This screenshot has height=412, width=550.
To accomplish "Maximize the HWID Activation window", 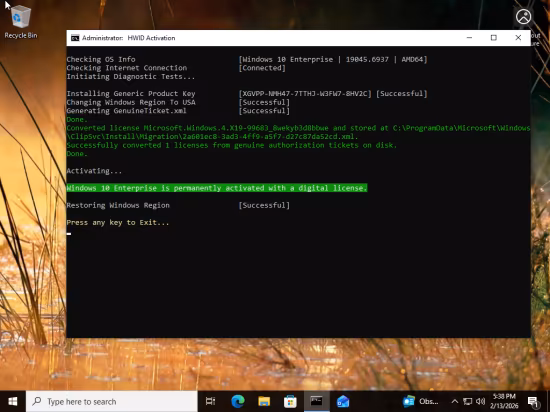I will (x=494, y=38).
